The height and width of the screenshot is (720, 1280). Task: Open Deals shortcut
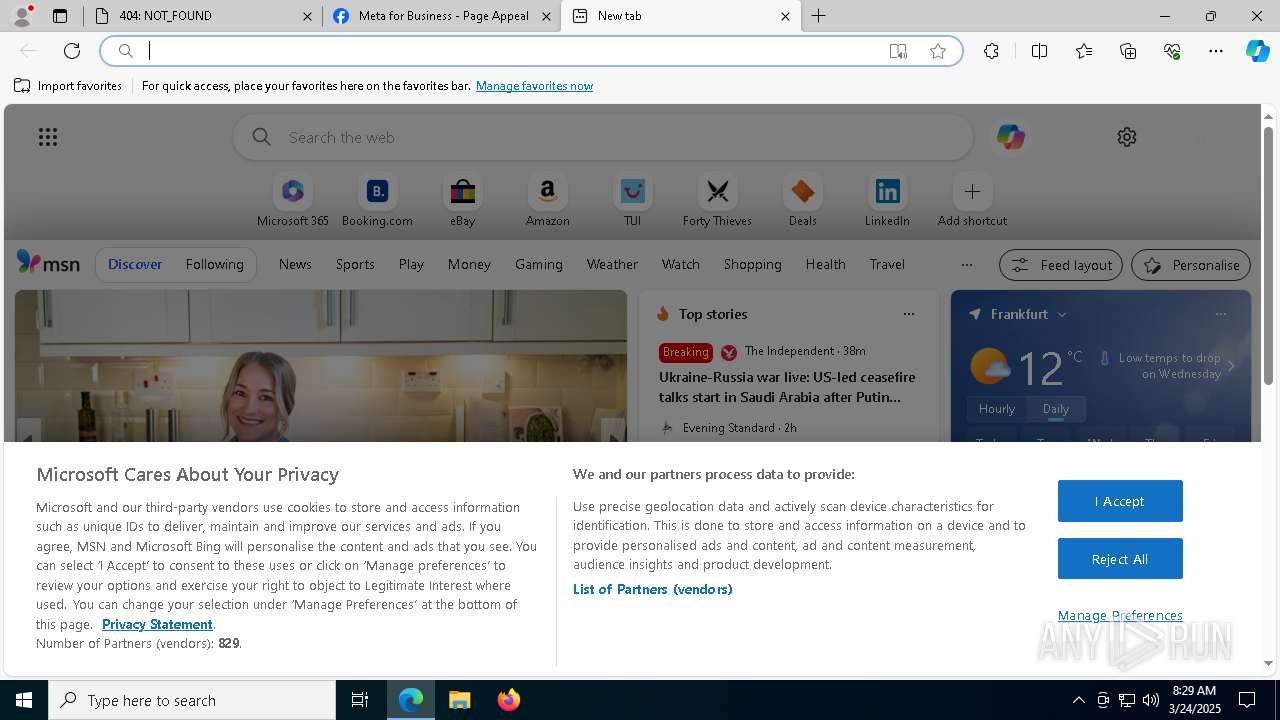802,201
